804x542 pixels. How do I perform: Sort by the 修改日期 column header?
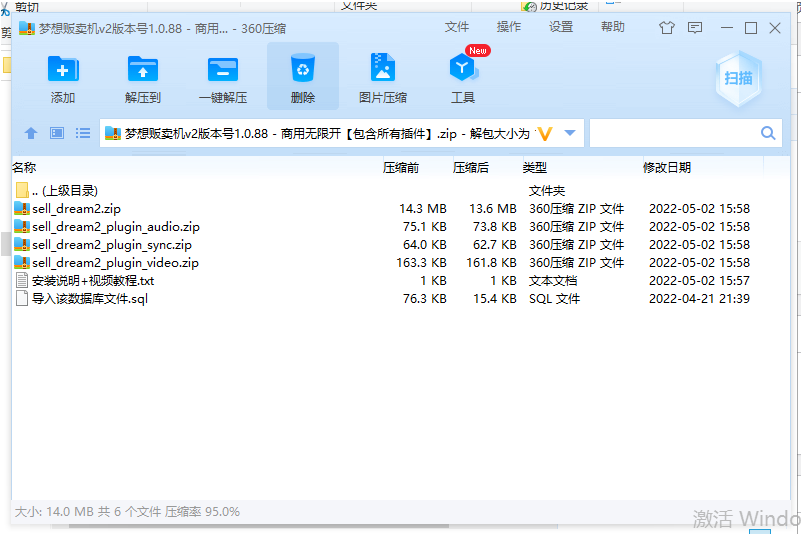click(666, 168)
